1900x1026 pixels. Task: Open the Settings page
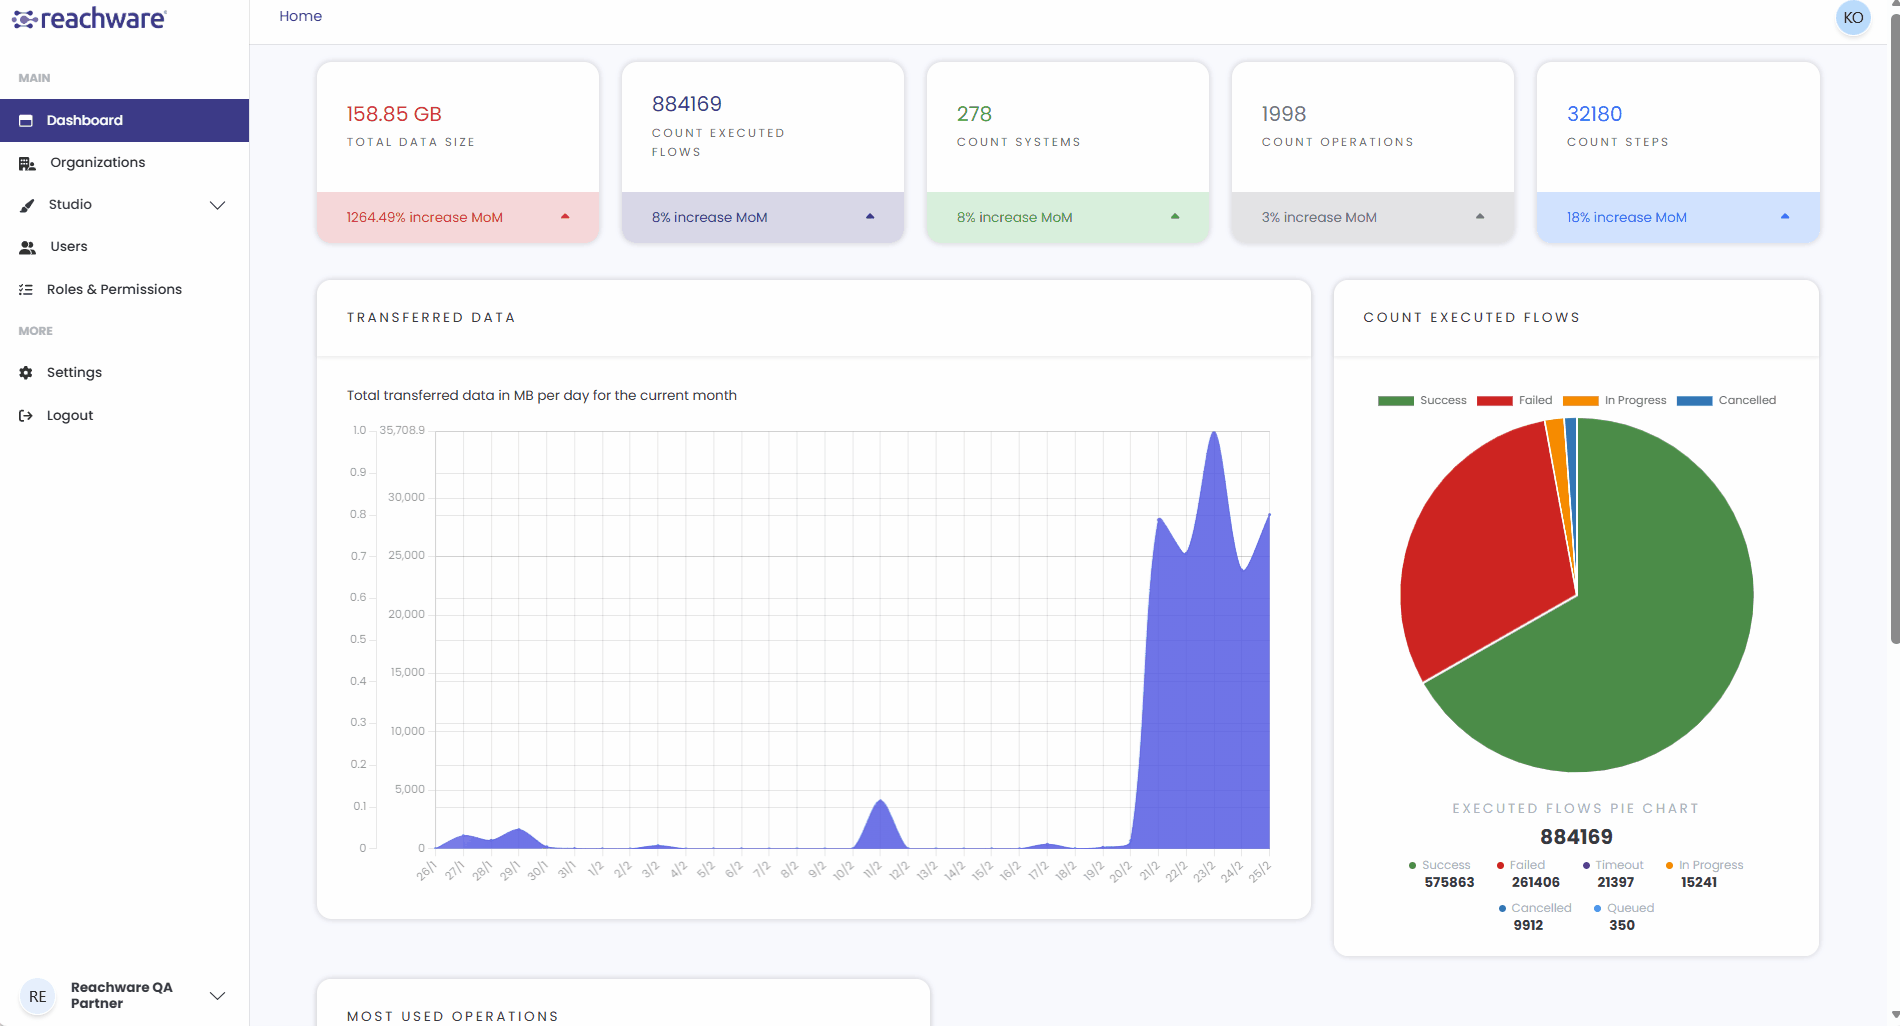click(124, 373)
